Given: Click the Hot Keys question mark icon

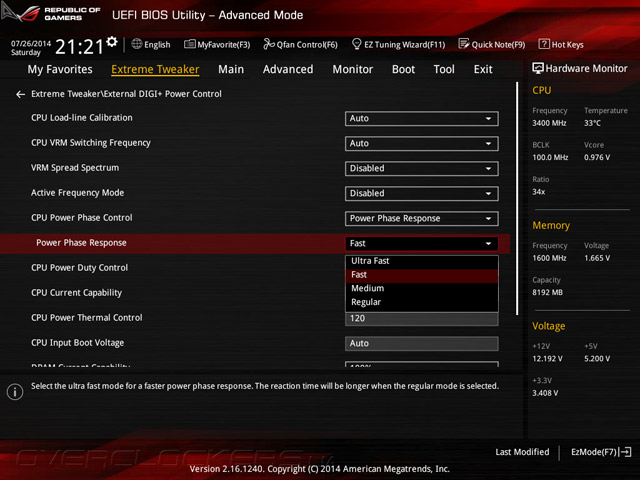Looking at the screenshot, I should (544, 44).
